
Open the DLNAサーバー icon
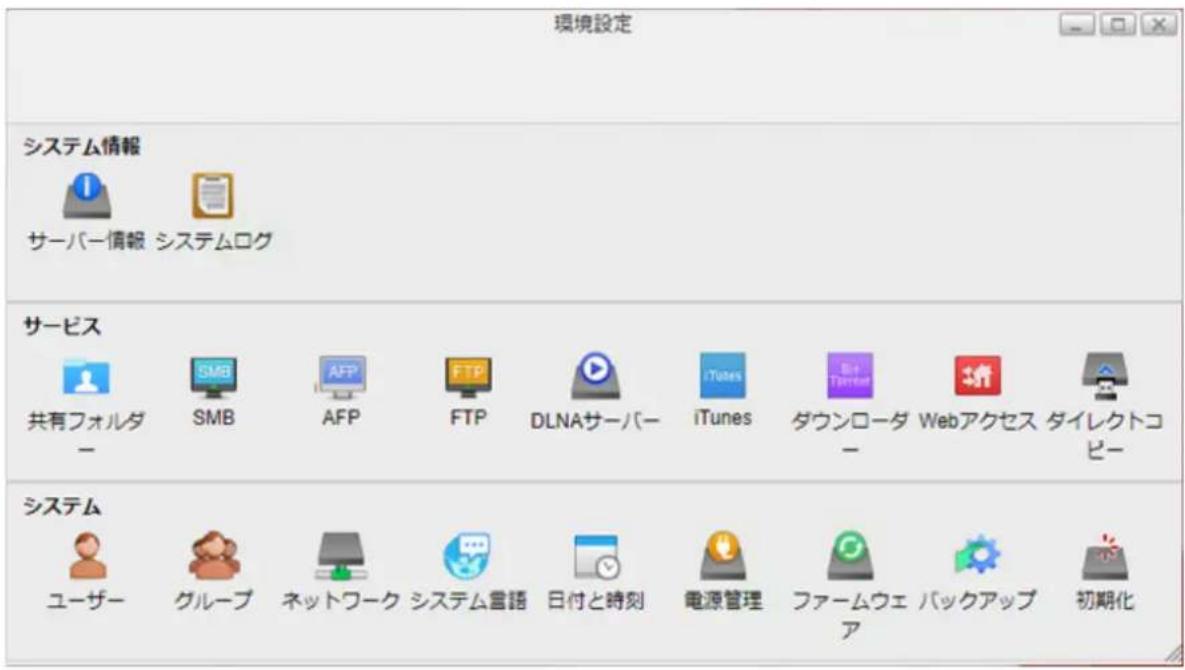(596, 375)
